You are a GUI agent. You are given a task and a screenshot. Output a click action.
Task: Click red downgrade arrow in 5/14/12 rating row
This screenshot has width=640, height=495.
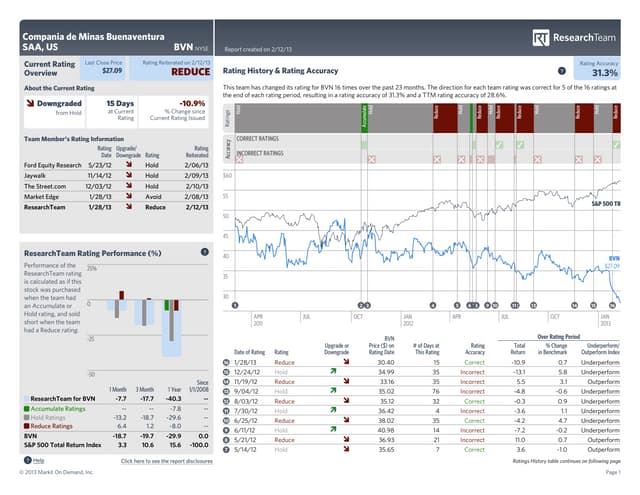pyautogui.click(x=346, y=449)
